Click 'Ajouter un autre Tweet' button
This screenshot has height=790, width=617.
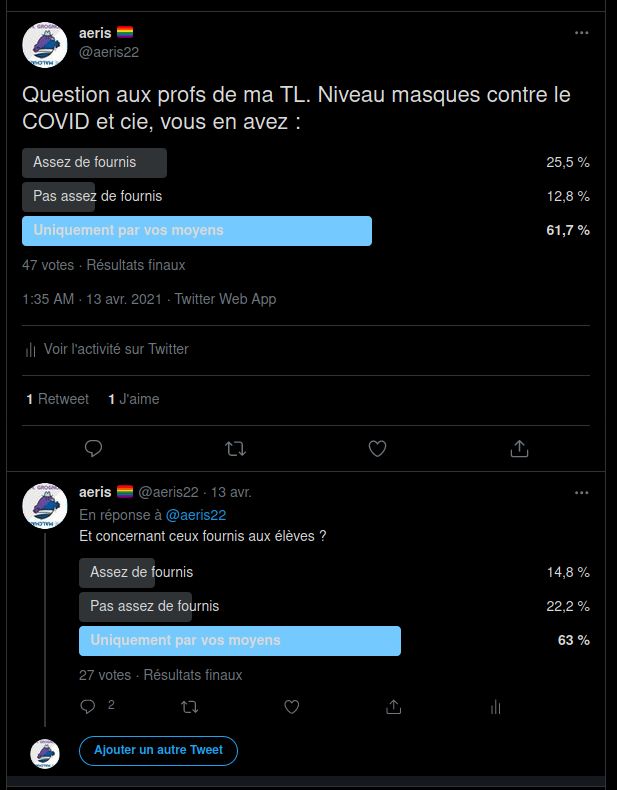(x=158, y=750)
